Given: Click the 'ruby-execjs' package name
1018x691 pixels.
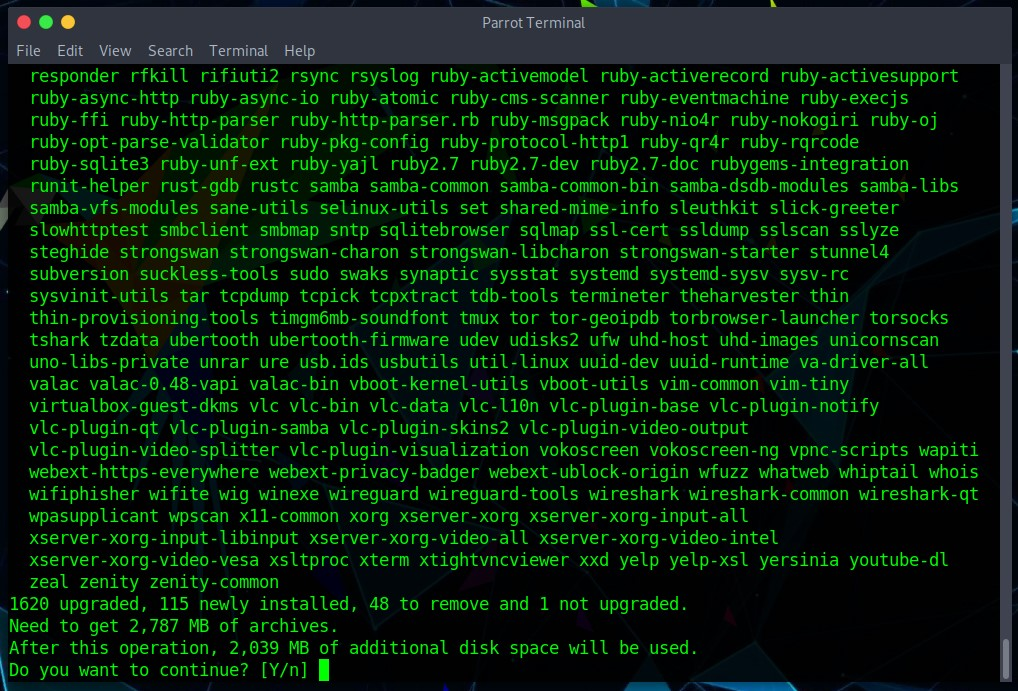Looking at the screenshot, I should pyautogui.click(x=854, y=98).
